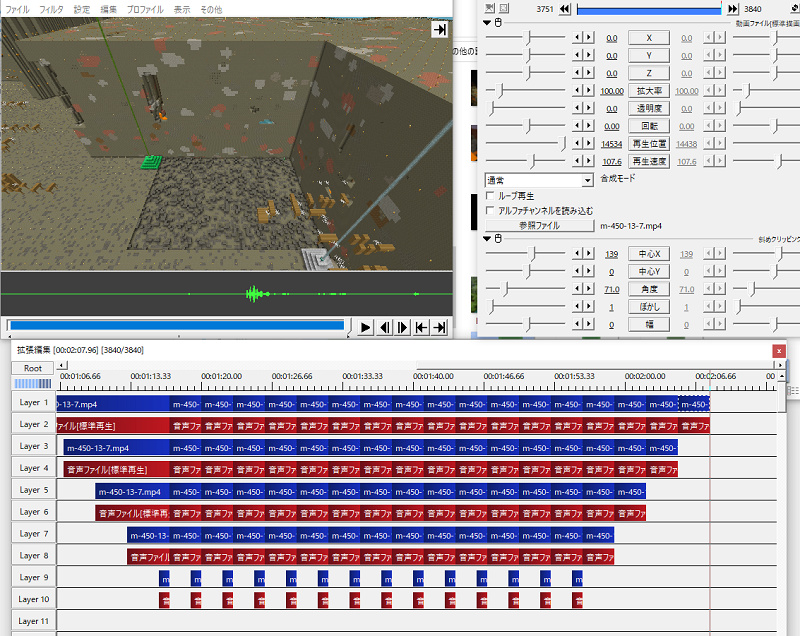Click the frame icon beside camera icon
The height and width of the screenshot is (636, 800).
tap(504, 8)
